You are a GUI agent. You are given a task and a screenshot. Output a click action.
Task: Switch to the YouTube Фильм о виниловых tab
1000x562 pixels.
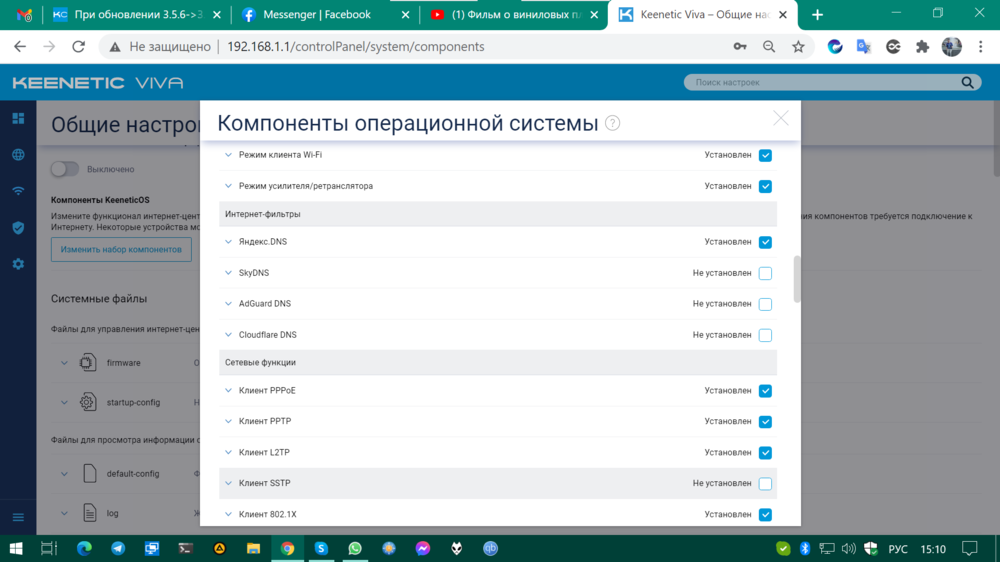(513, 15)
